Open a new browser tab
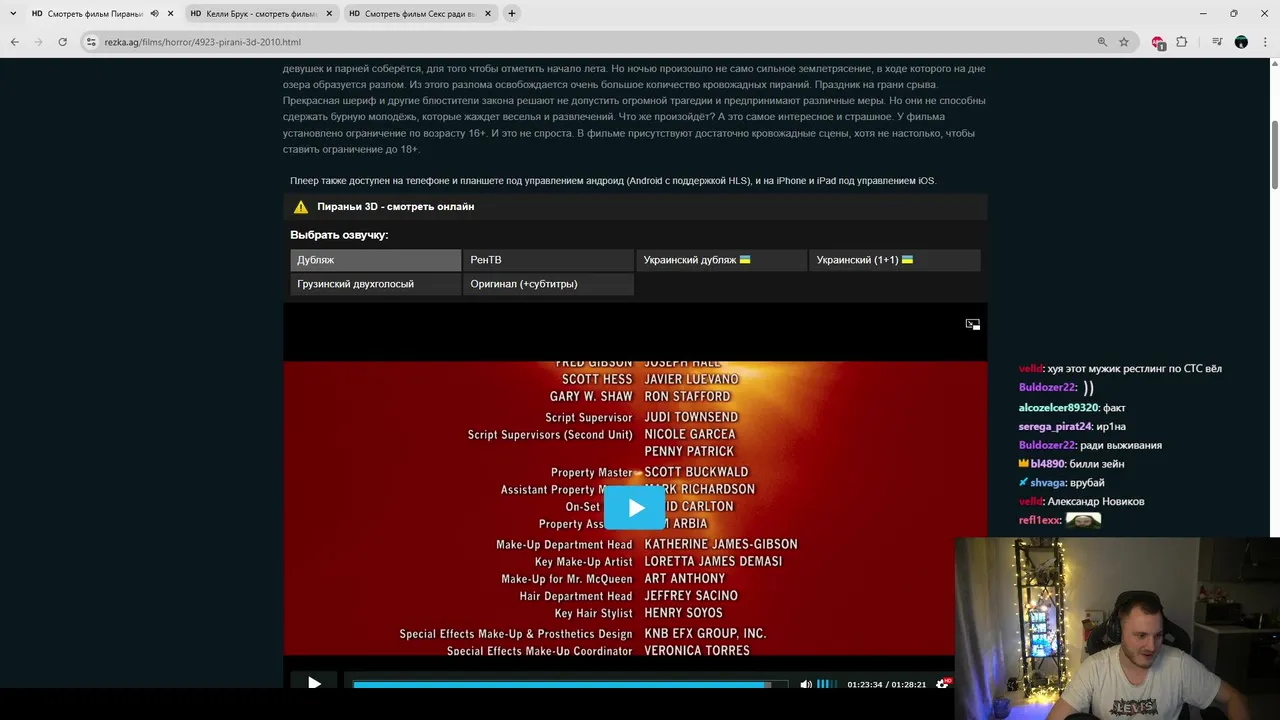The image size is (1280, 720). tap(512, 14)
